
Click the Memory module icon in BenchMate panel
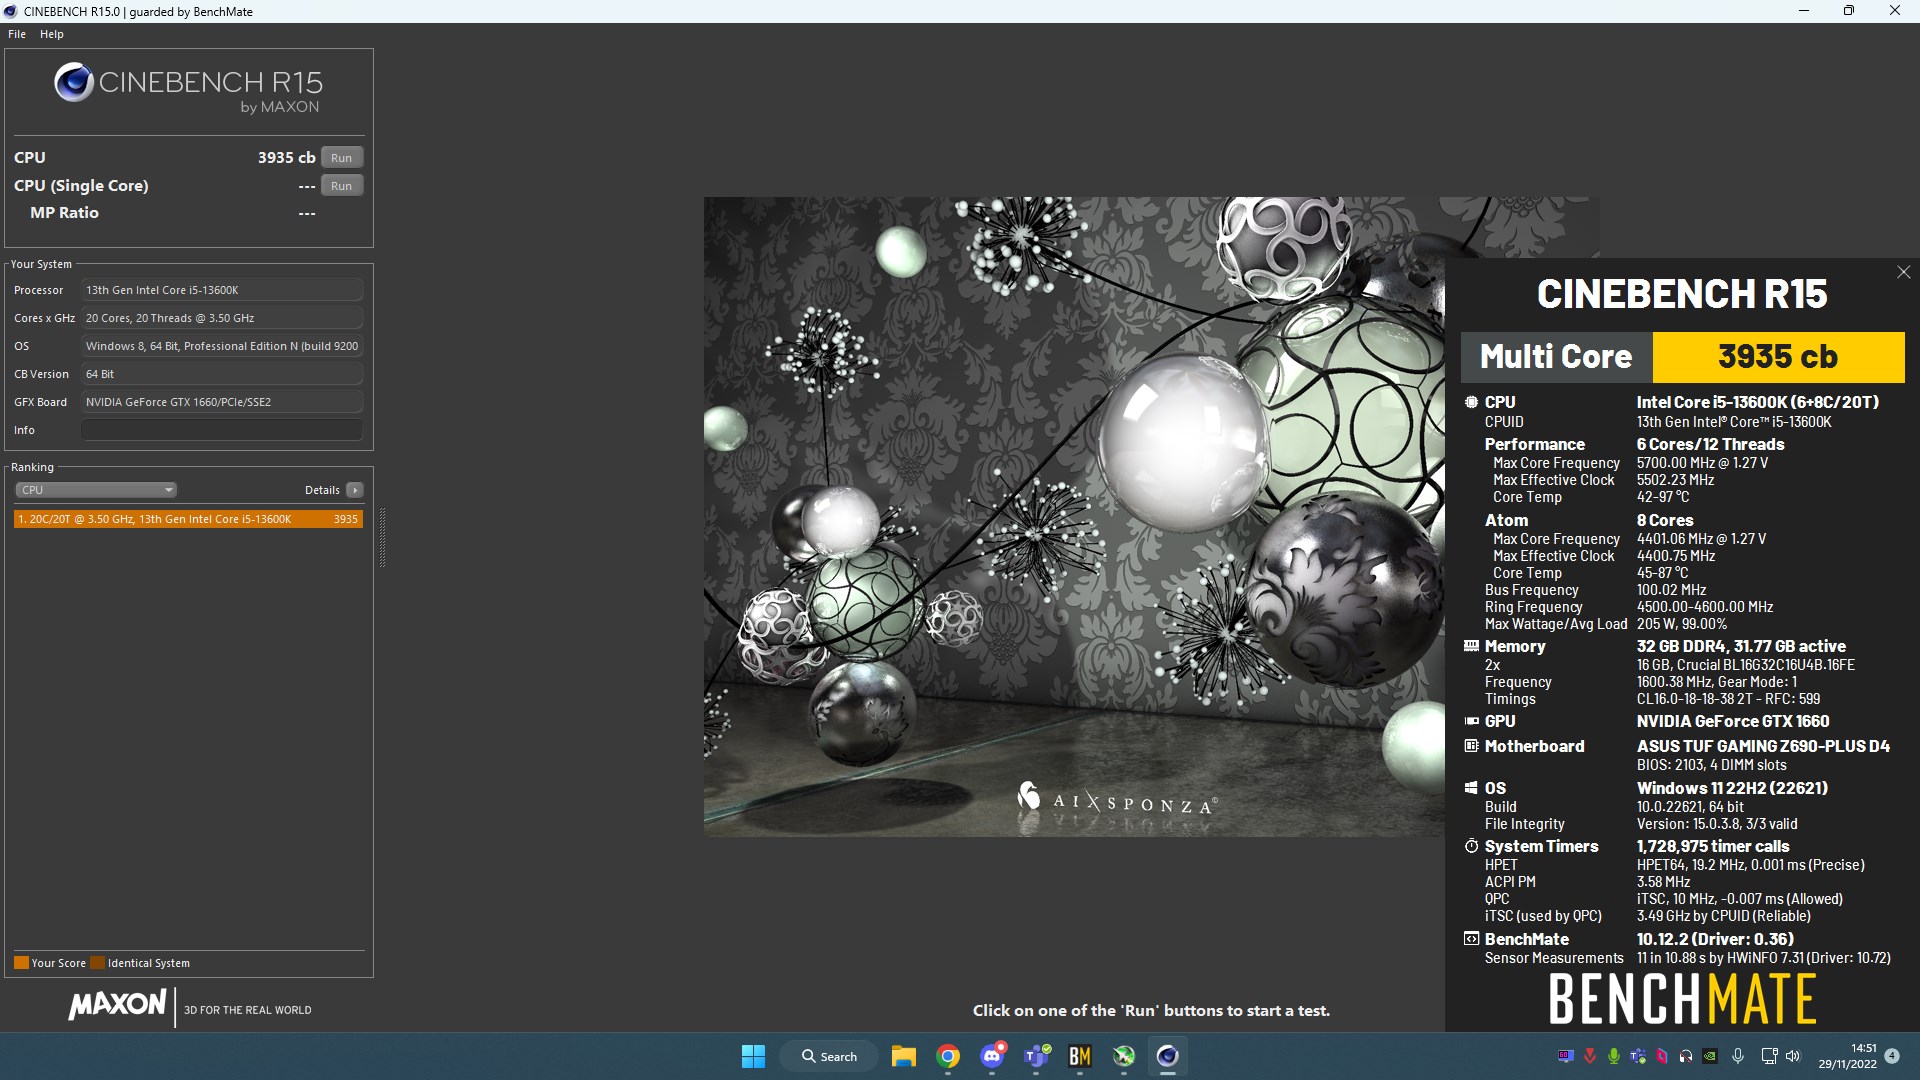pos(1471,646)
